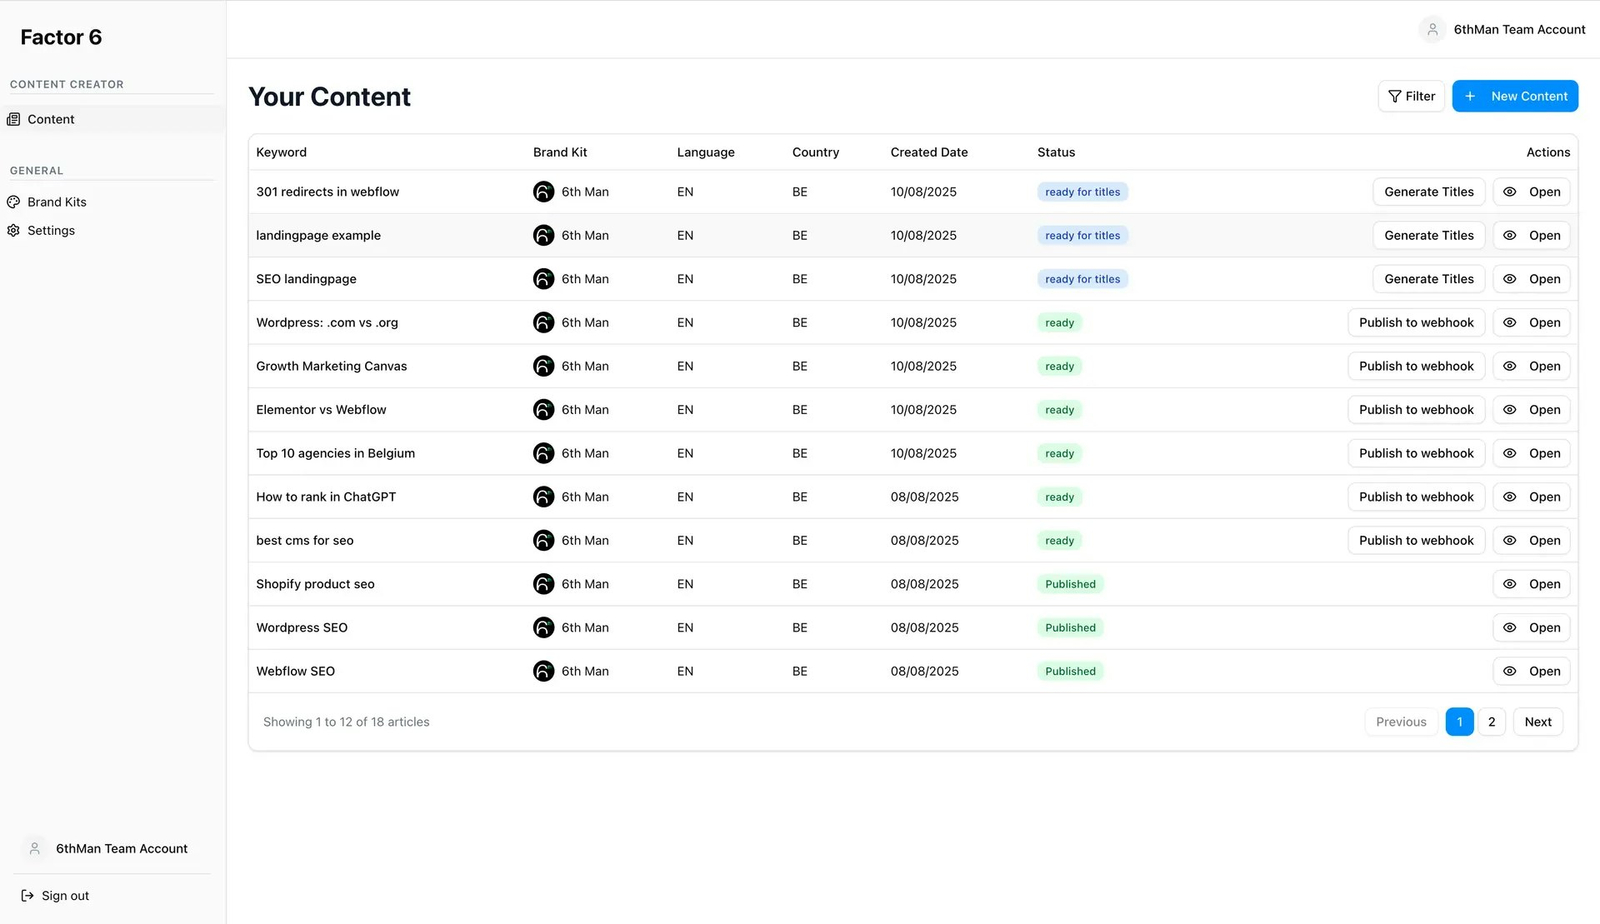Click 6thMan Team Account name in sidebar footer
The image size is (1600, 924).
[x=122, y=848]
